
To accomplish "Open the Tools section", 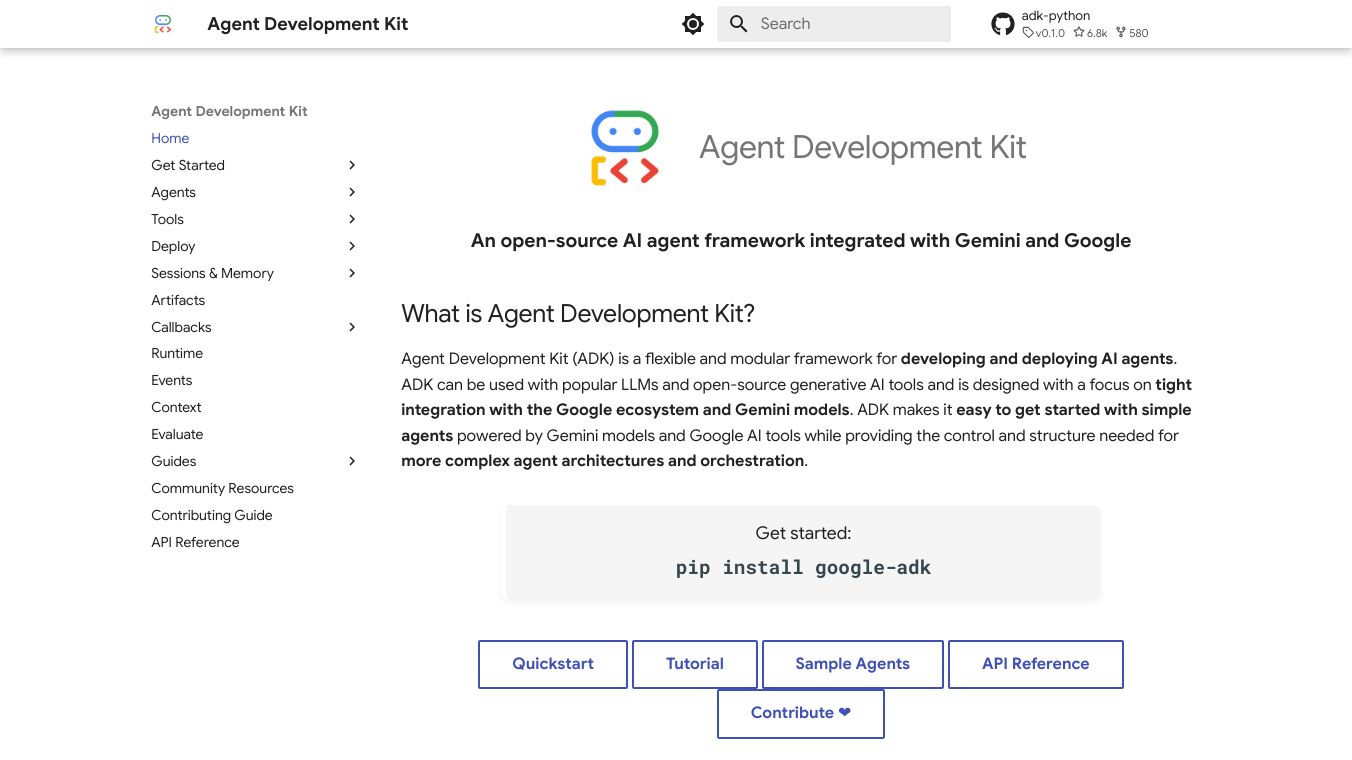I will 167,219.
